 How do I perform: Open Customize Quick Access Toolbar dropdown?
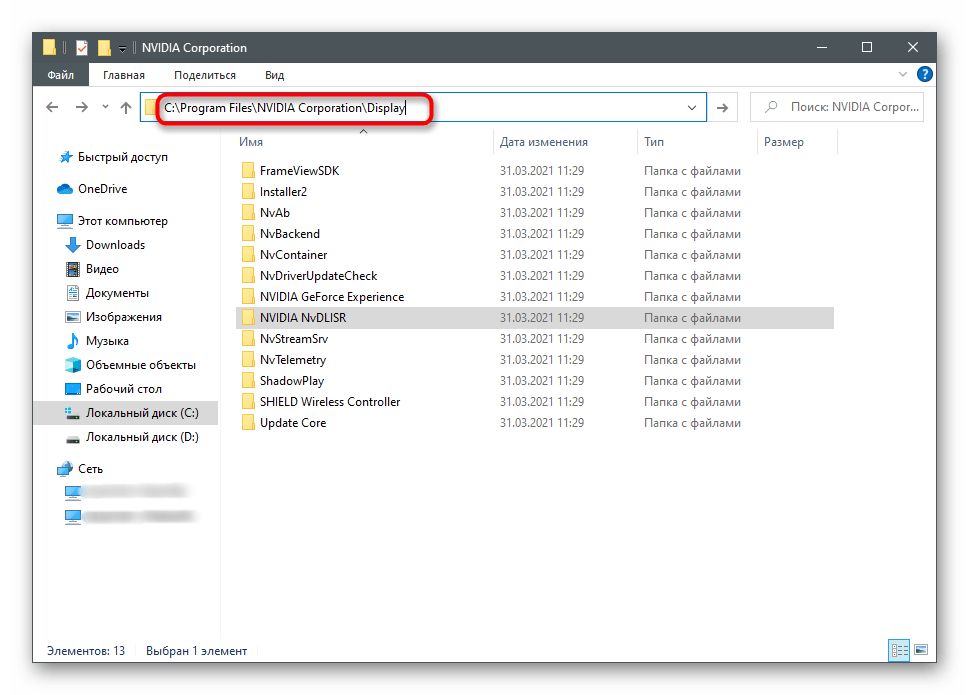point(122,48)
